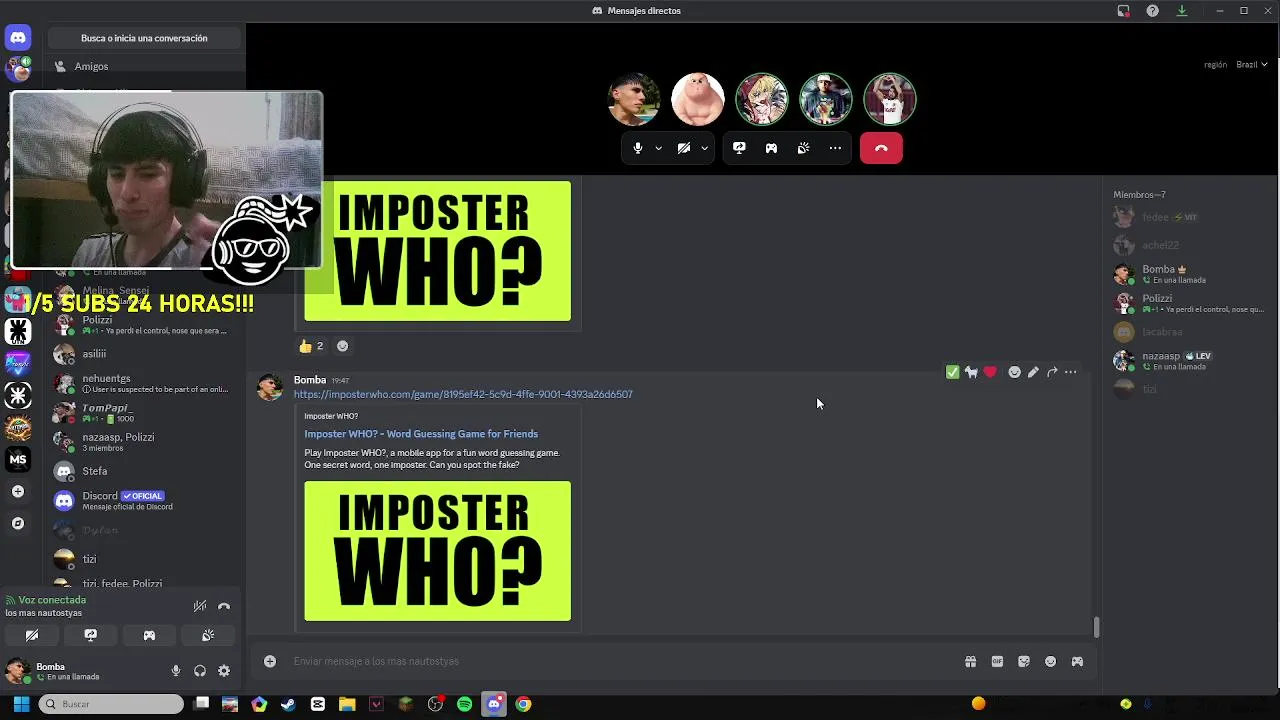Share your screen from call control bar

[739, 148]
